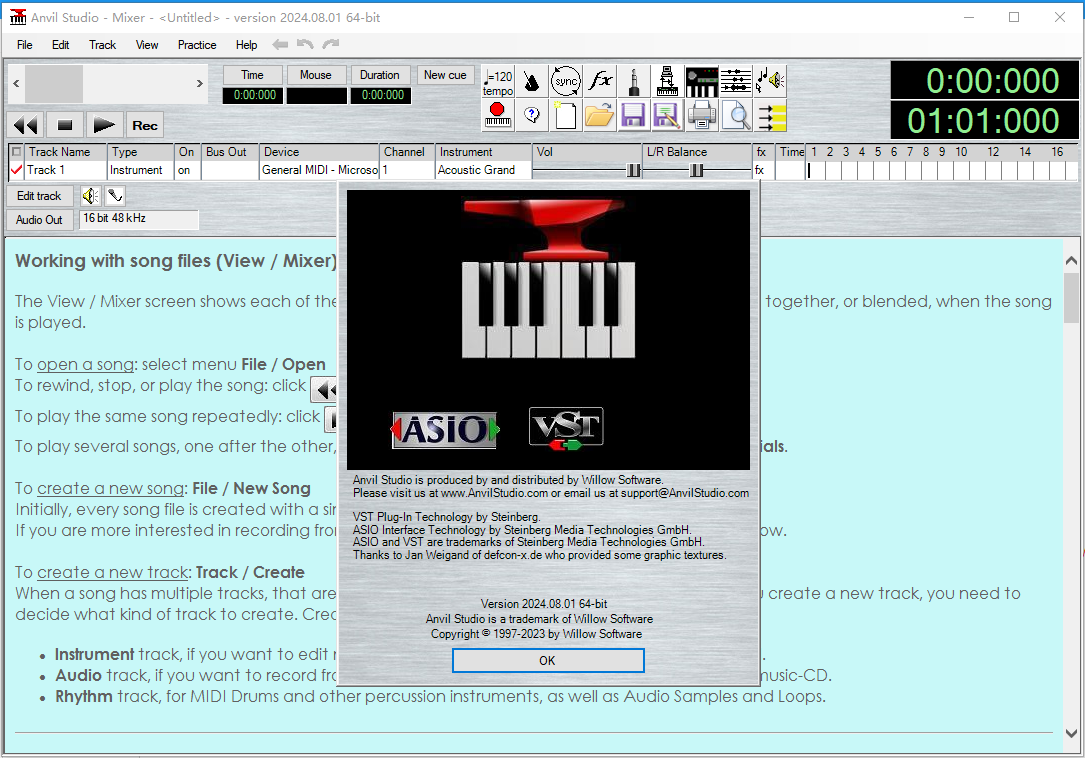Open print preview magnifier icon
The height and width of the screenshot is (758, 1085).
(735, 115)
